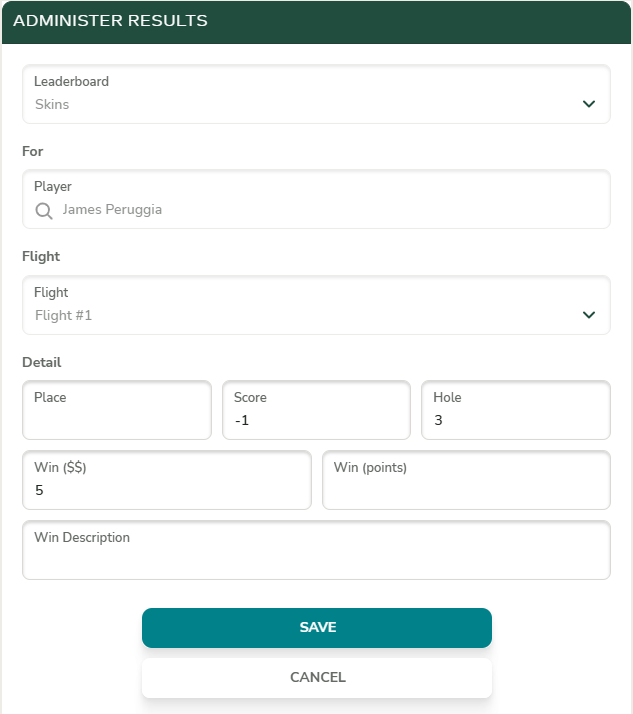The height and width of the screenshot is (714, 633).
Task: Focus the Player search field with James Peruggia
Action: pos(320,210)
